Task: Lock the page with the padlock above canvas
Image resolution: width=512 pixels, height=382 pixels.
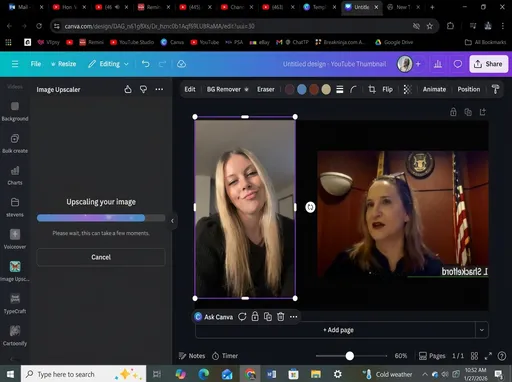Action: click(453, 112)
